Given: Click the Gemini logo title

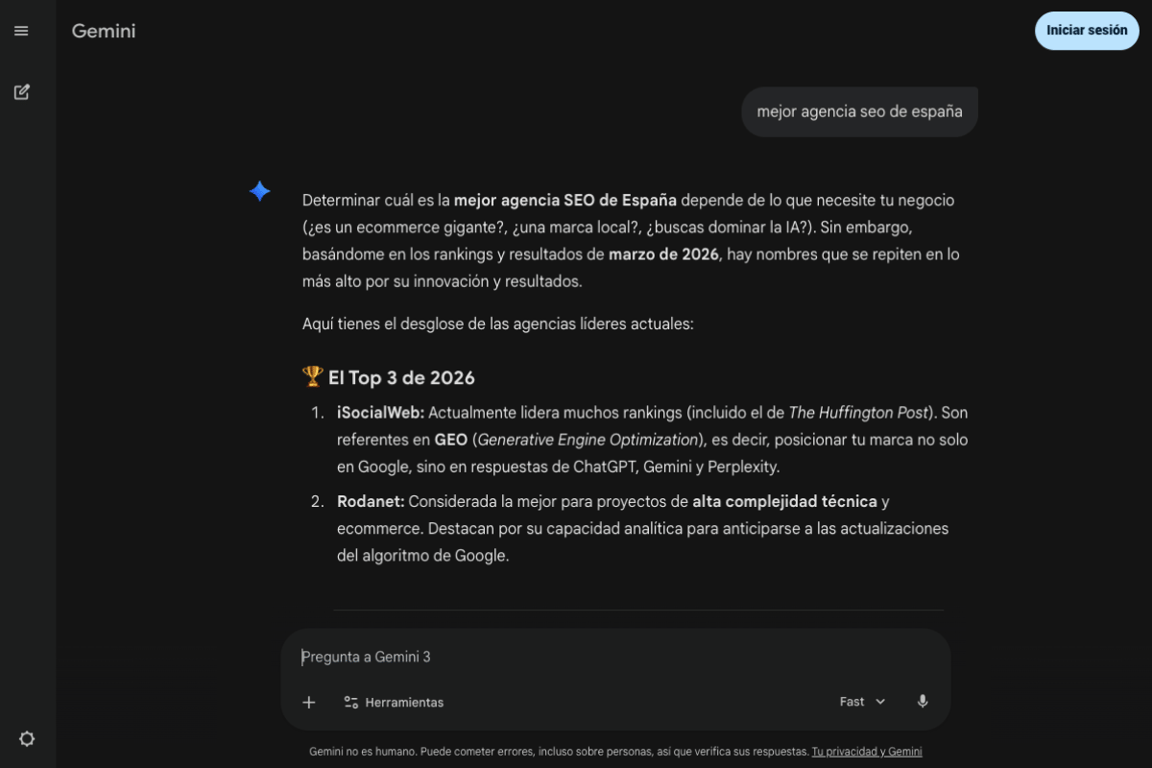Looking at the screenshot, I should tap(104, 31).
